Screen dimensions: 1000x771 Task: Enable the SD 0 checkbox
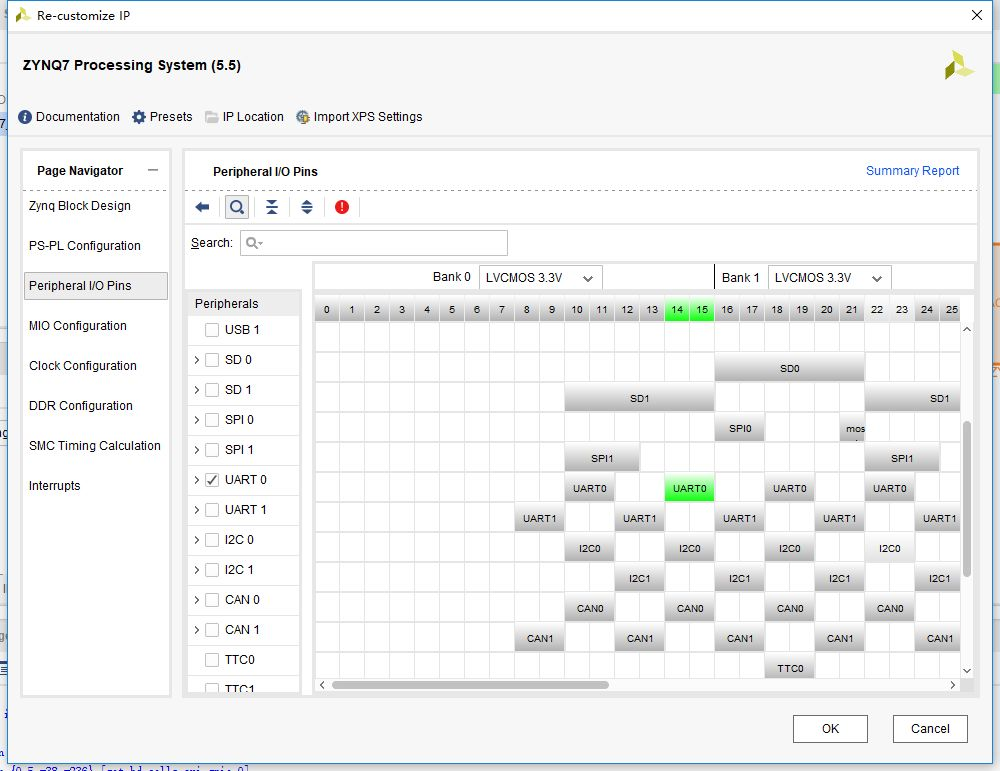212,360
